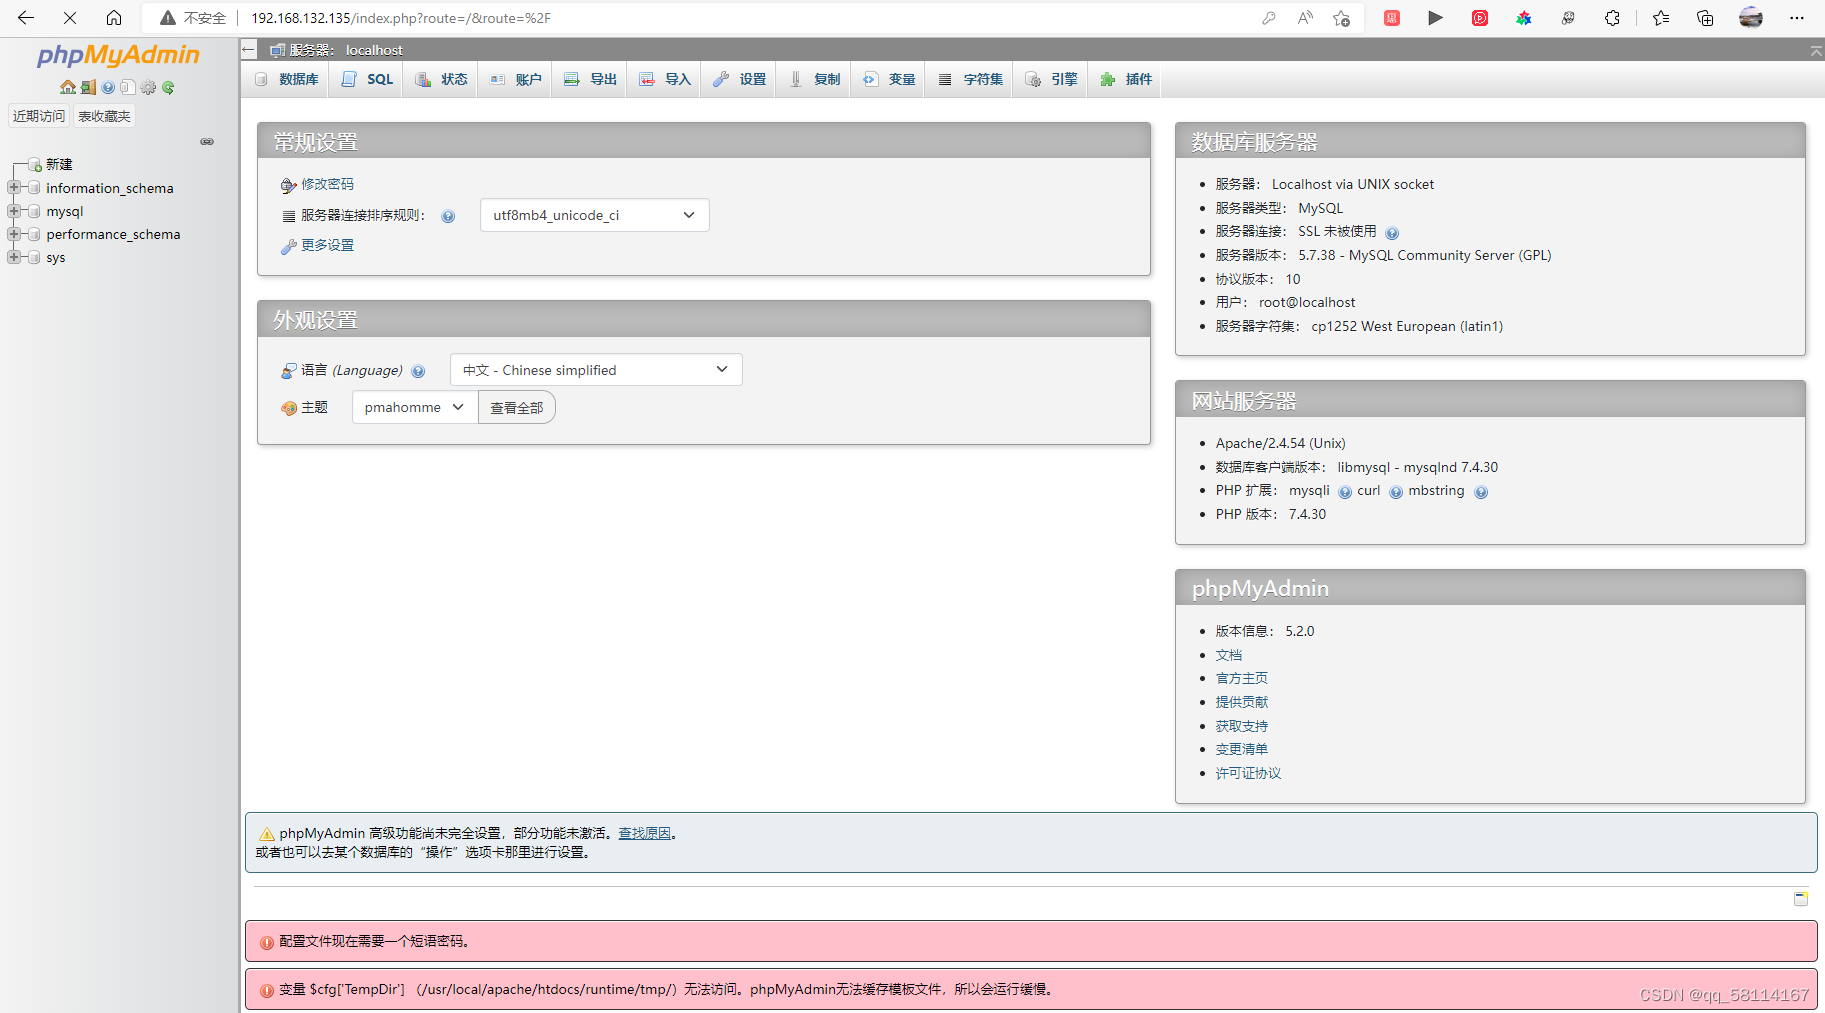Click the new database icon beside 新建
The image size is (1825, 1013).
pos(35,164)
